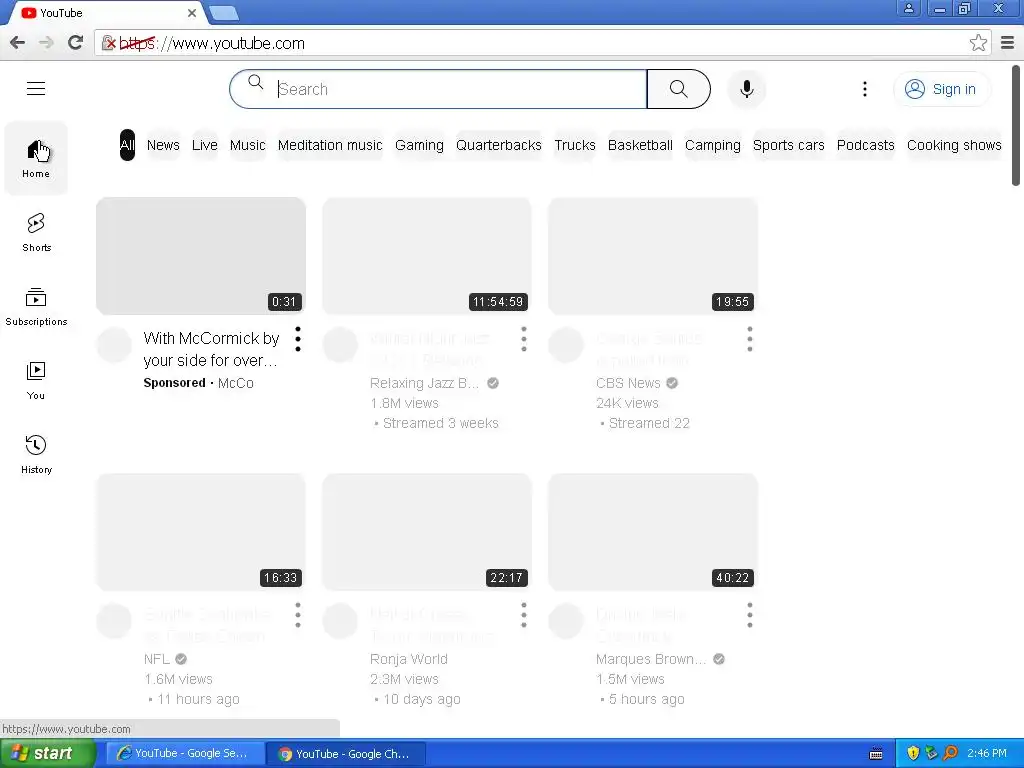Select the Camping filter chip

(x=712, y=145)
